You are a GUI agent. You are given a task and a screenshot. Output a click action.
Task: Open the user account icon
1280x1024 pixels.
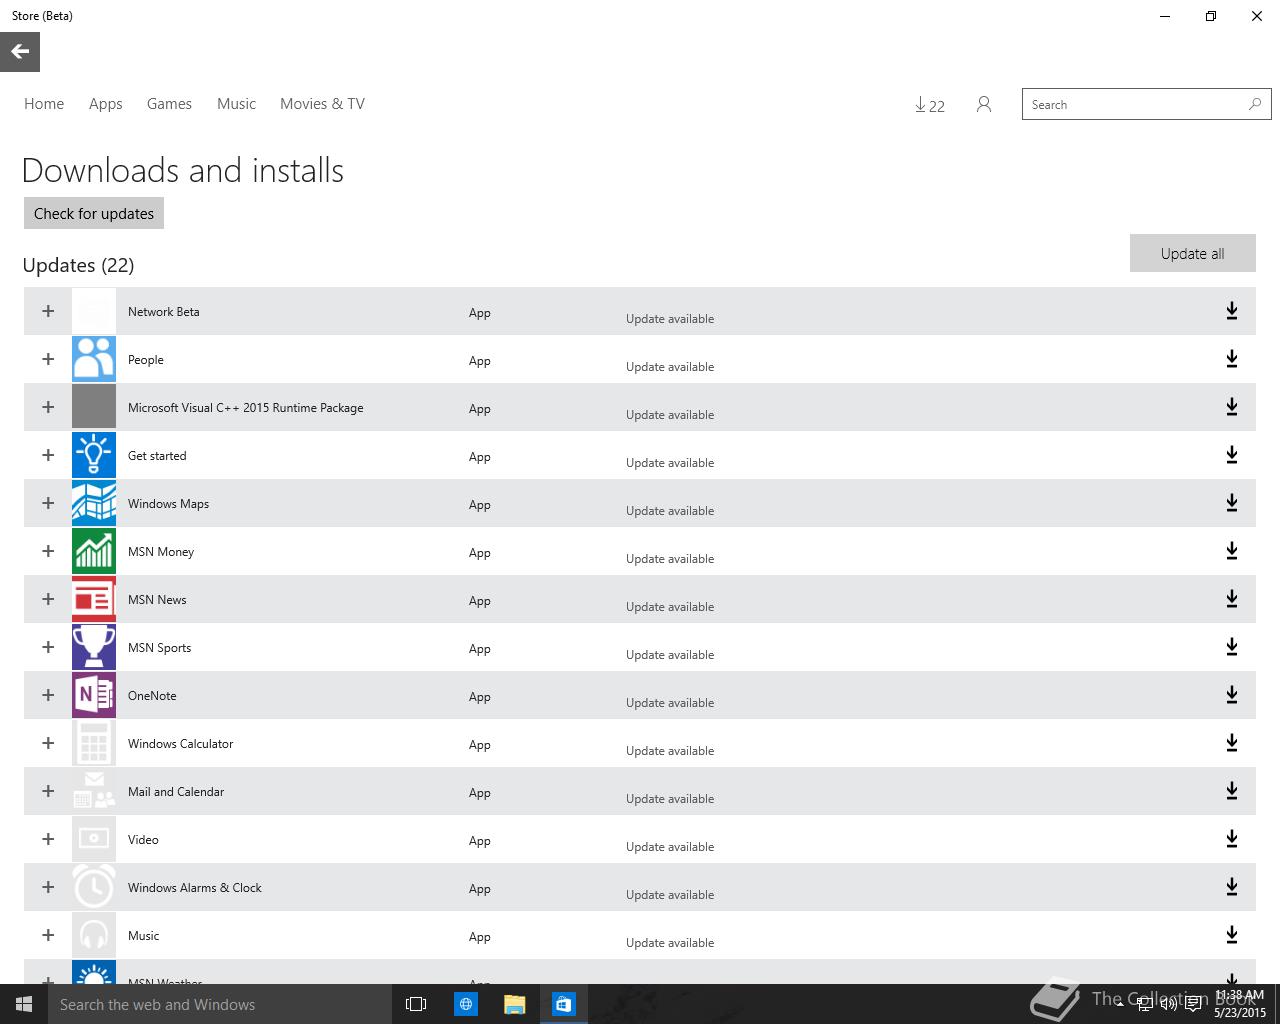[984, 104]
